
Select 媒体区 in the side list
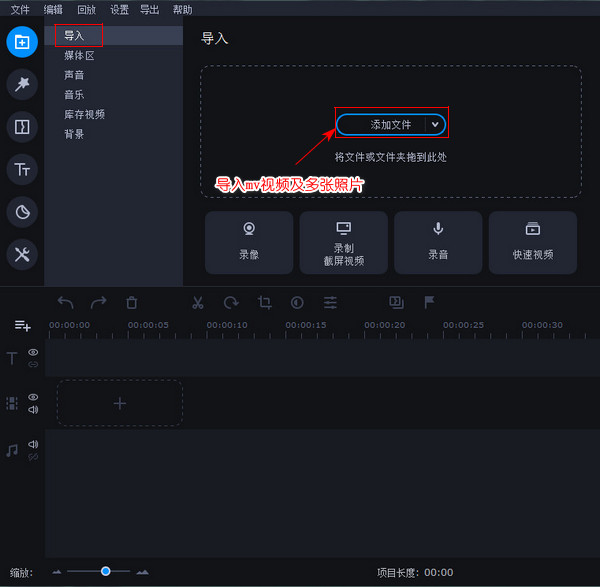(x=114, y=55)
